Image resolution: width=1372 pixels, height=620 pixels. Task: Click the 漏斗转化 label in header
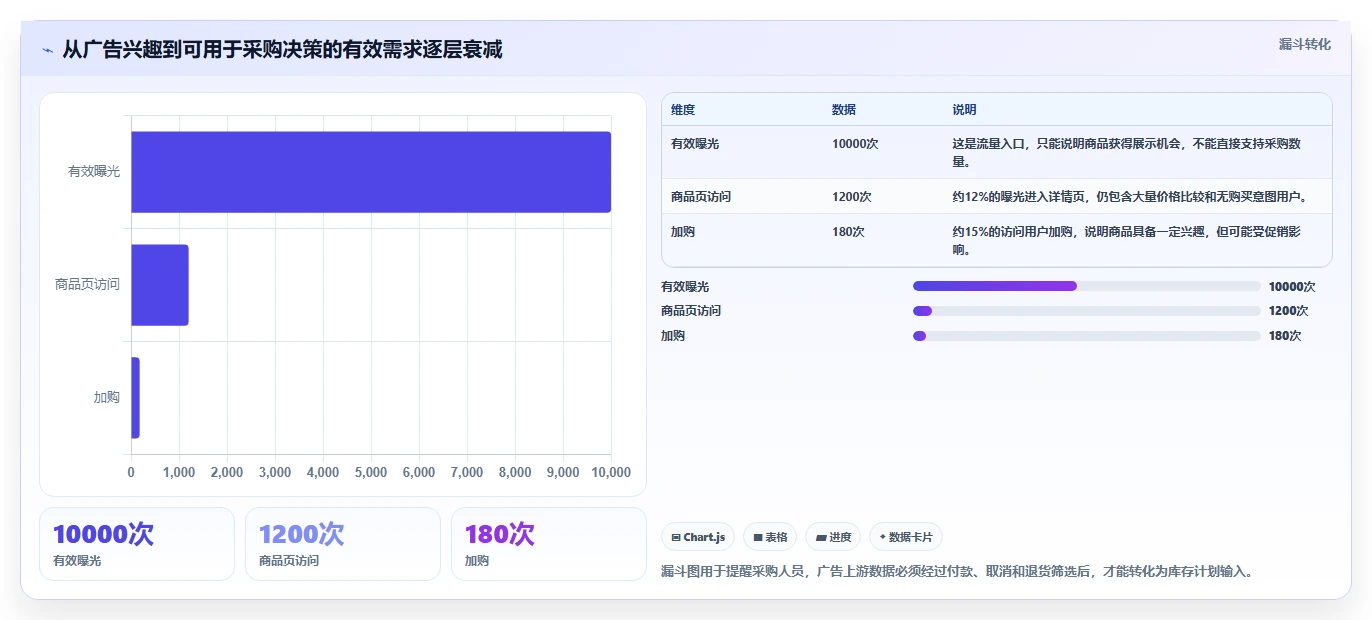(1305, 44)
